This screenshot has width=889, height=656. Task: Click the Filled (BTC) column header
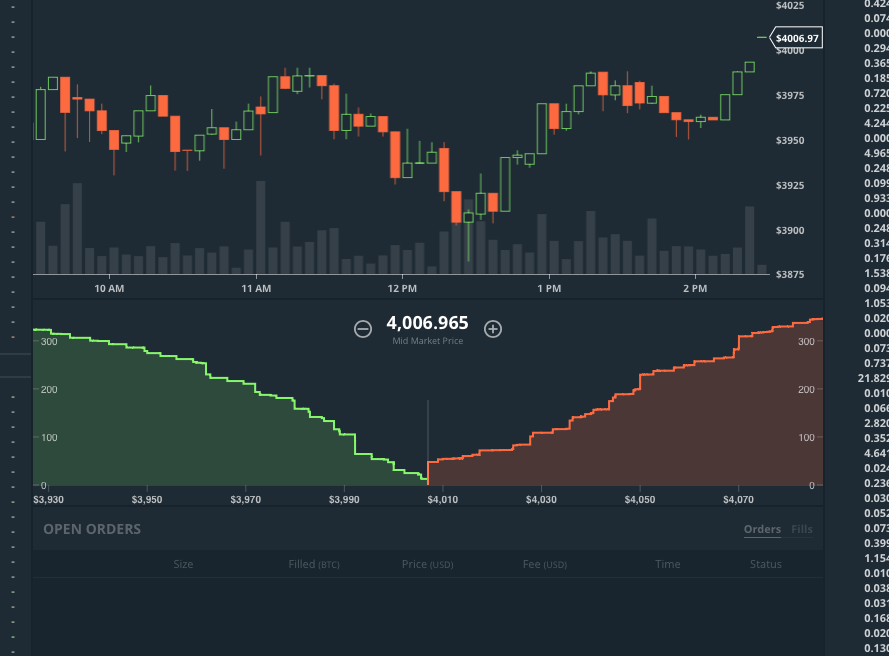point(314,564)
